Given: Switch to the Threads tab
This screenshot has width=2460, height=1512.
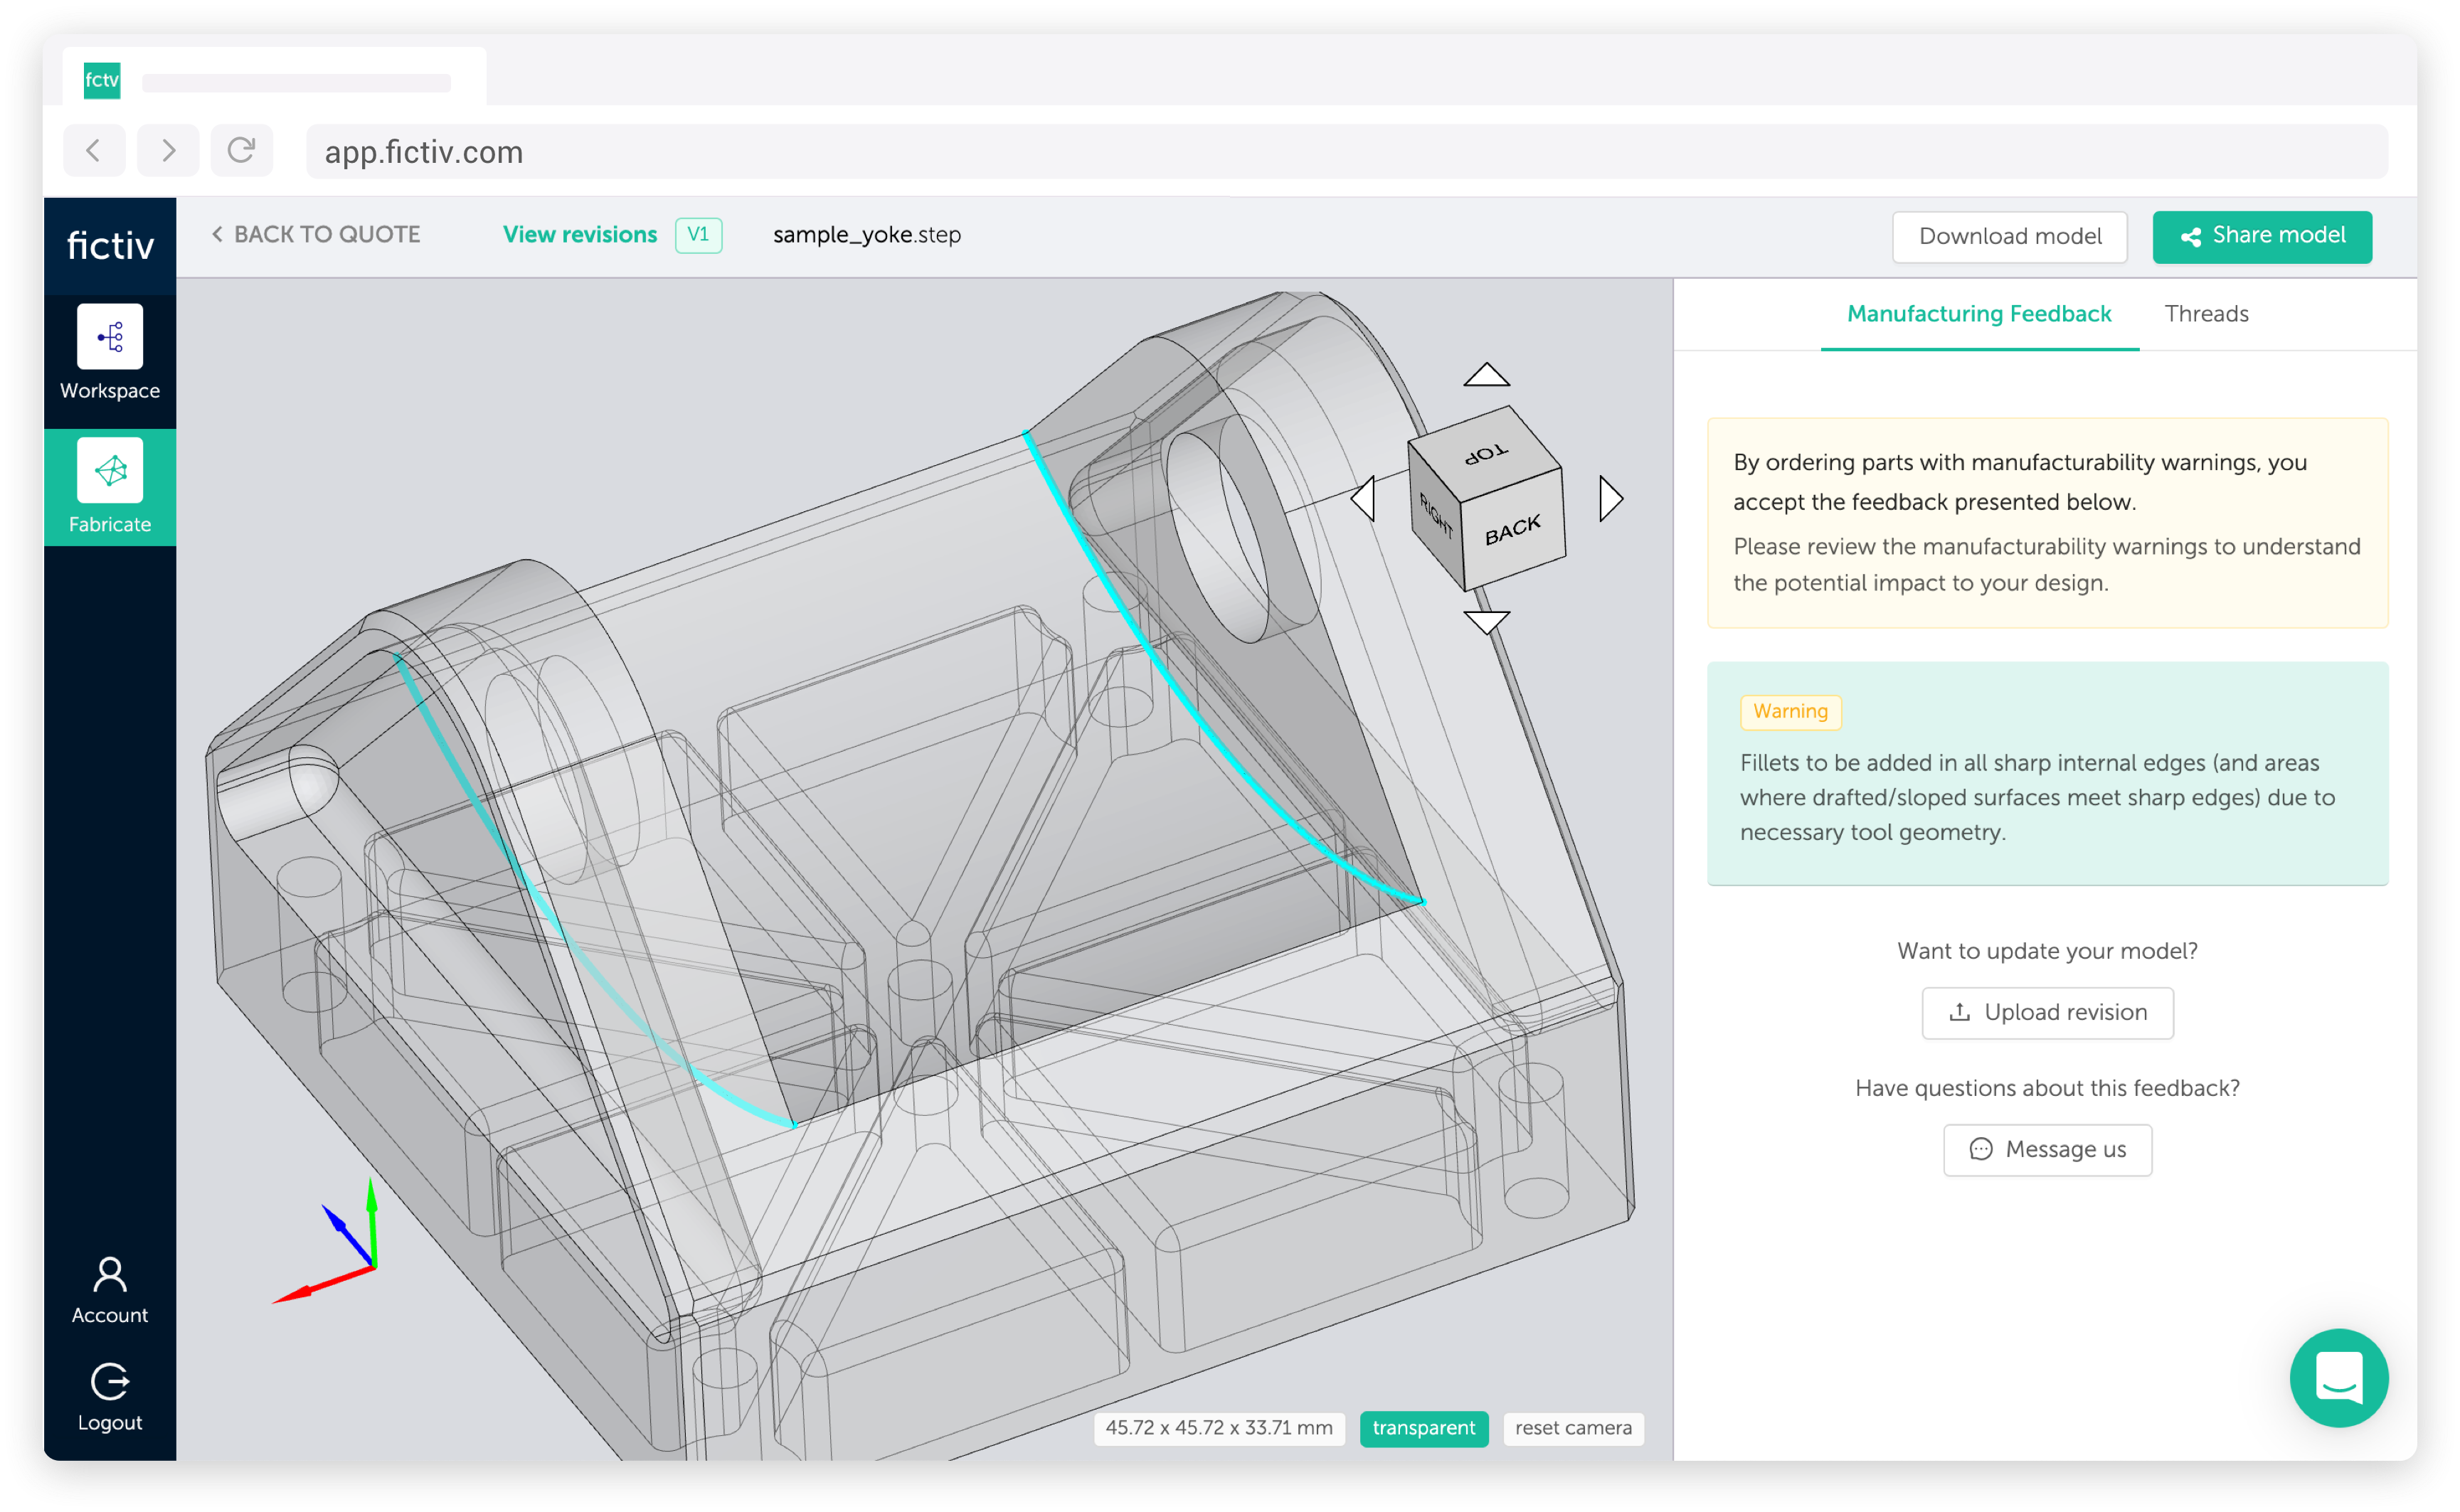Looking at the screenshot, I should pyautogui.click(x=2207, y=313).
